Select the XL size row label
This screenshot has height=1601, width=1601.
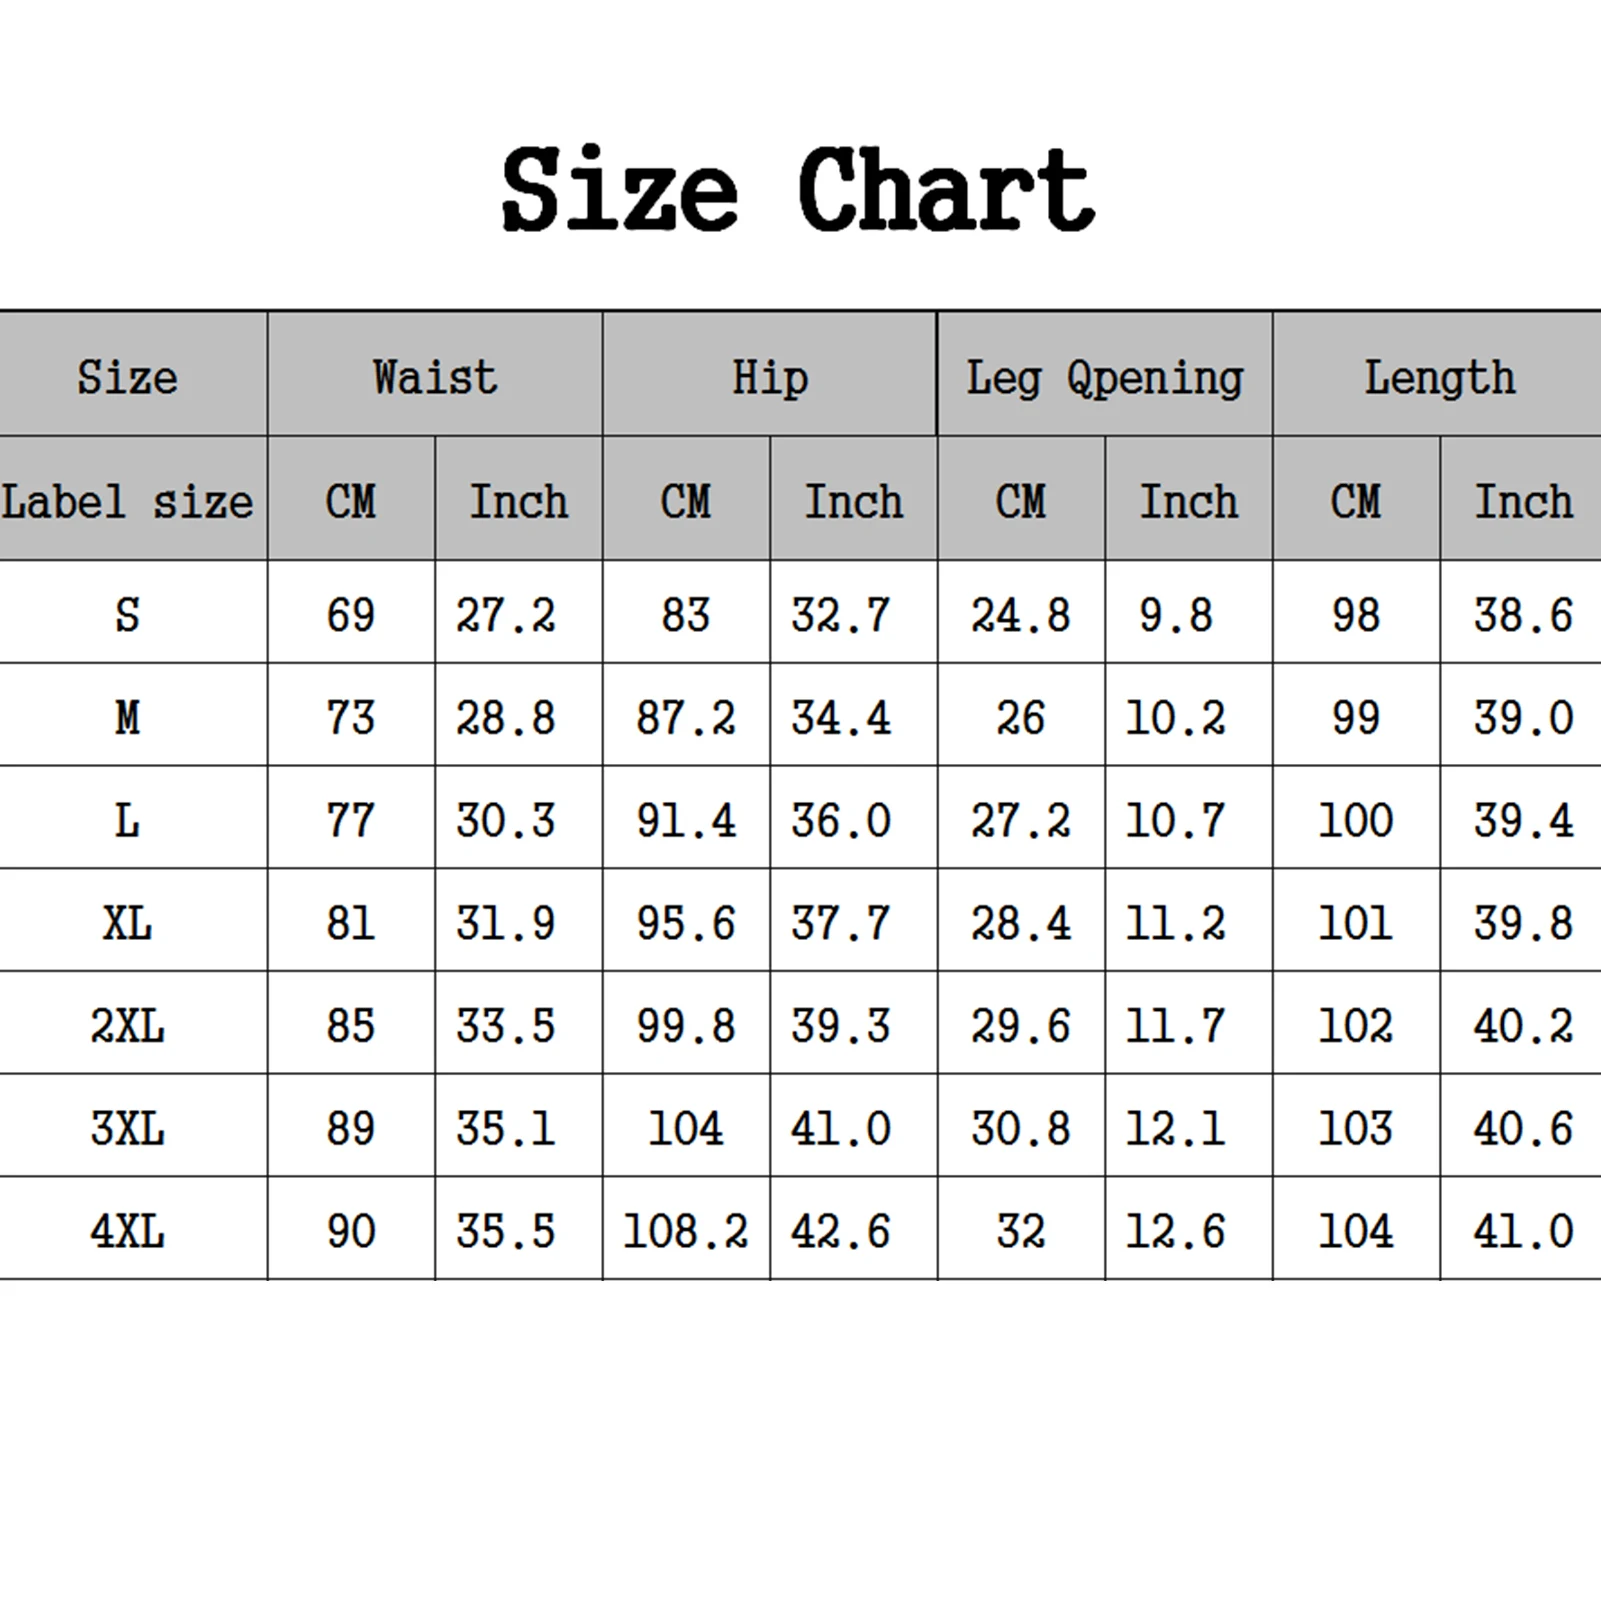127,922
